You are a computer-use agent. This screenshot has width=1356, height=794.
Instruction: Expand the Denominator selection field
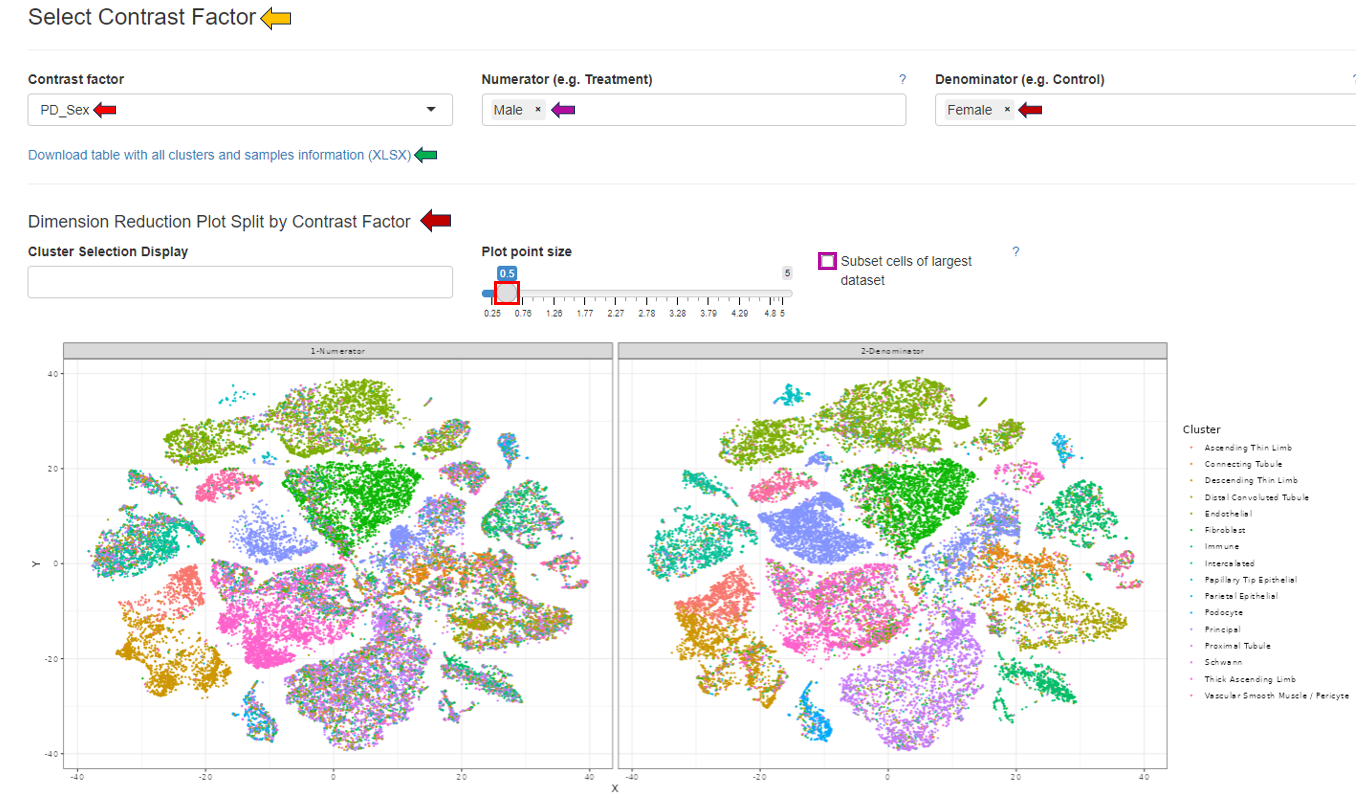coord(1180,110)
